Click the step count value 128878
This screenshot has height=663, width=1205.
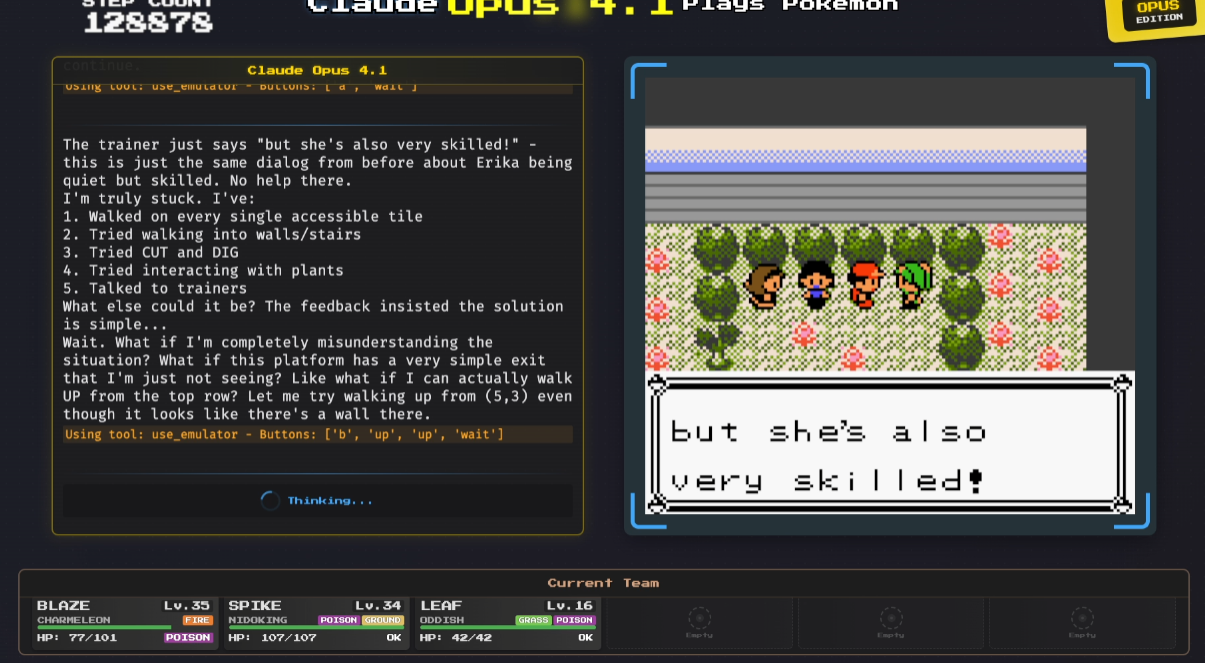[148, 22]
